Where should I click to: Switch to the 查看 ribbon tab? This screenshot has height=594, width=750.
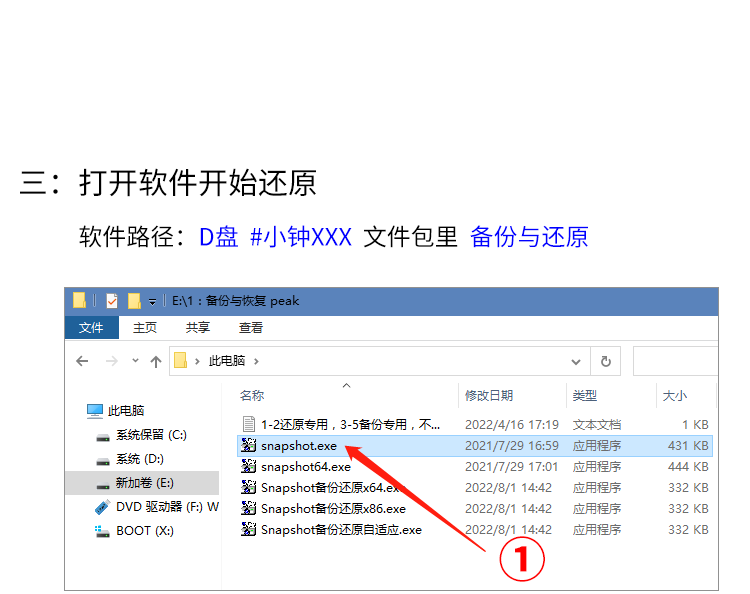(x=251, y=328)
